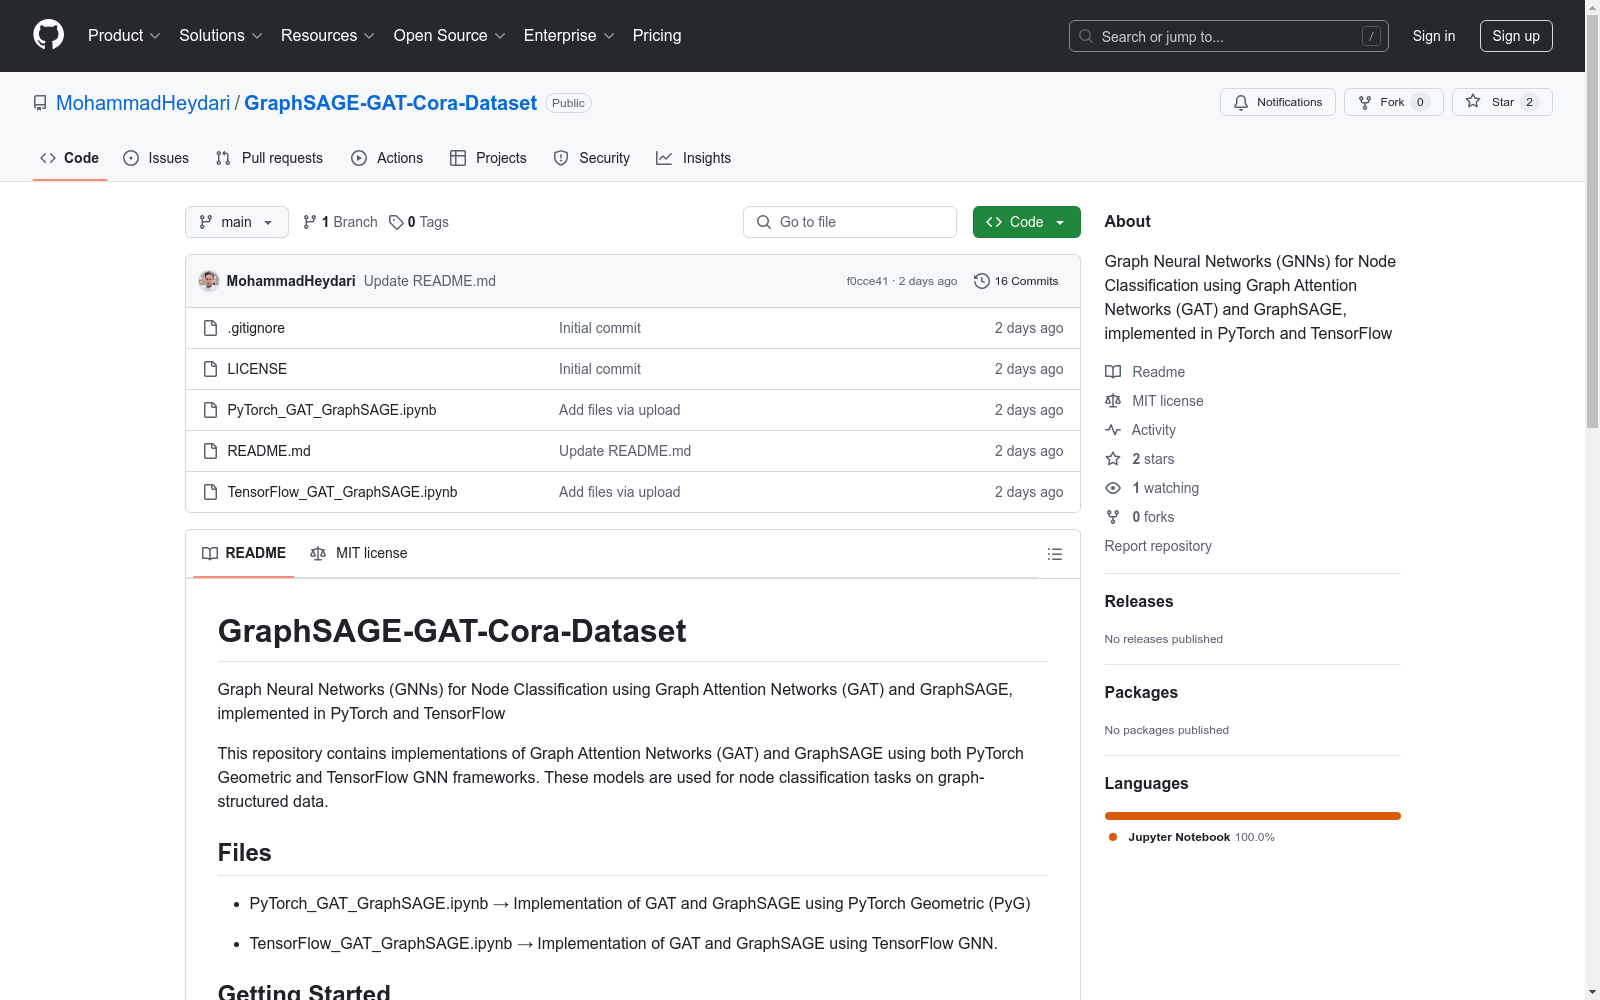
Task: Click file icon for TensorFlow_GAT_GraphSAGE.ipynb
Action: pyautogui.click(x=210, y=492)
